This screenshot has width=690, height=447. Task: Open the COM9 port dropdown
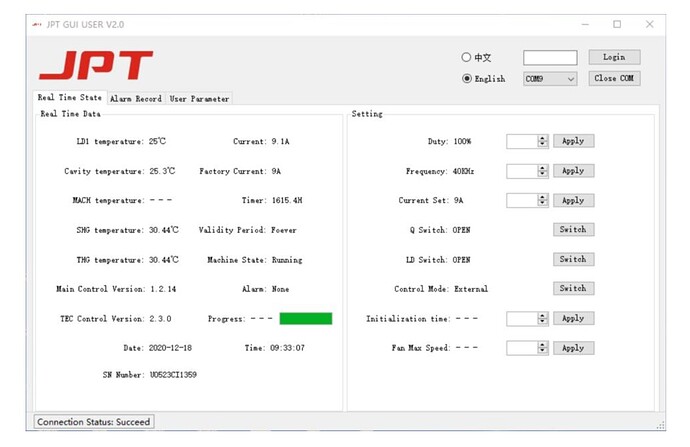[550, 79]
